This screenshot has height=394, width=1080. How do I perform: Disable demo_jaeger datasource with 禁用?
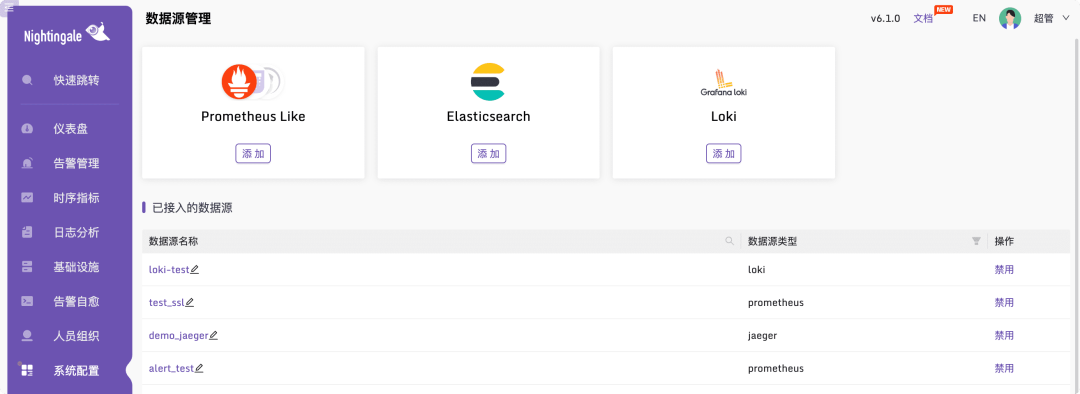[x=1004, y=335]
